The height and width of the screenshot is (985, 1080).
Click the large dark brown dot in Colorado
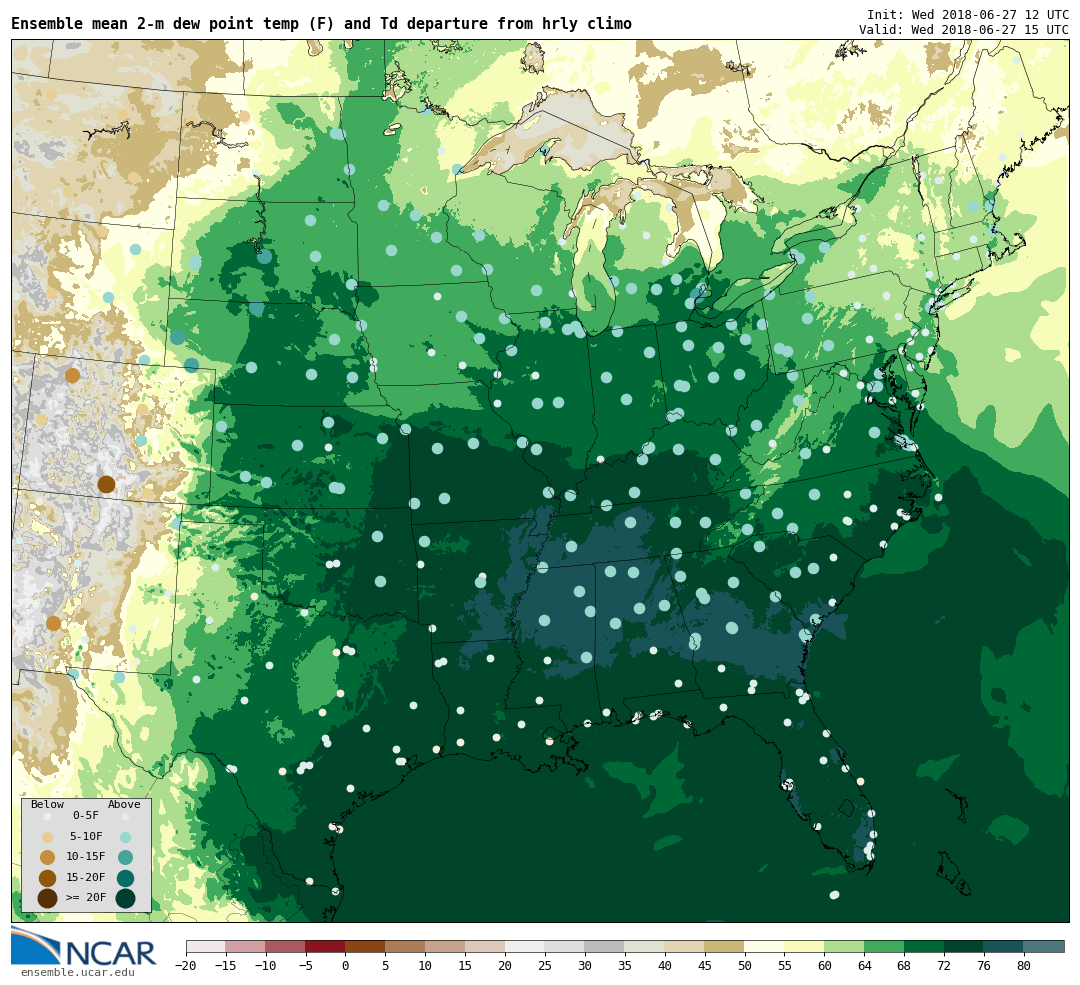tap(106, 484)
